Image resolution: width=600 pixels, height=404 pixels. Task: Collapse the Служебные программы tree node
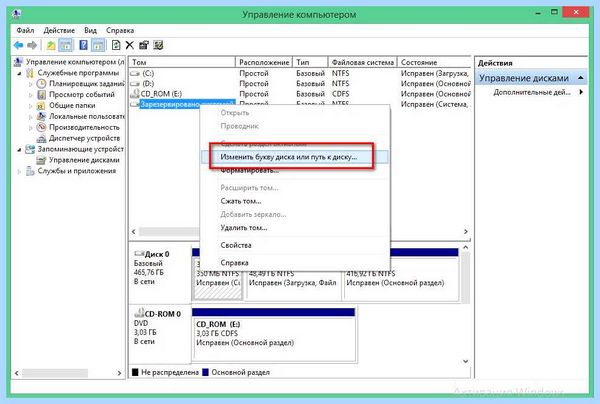(x=20, y=73)
